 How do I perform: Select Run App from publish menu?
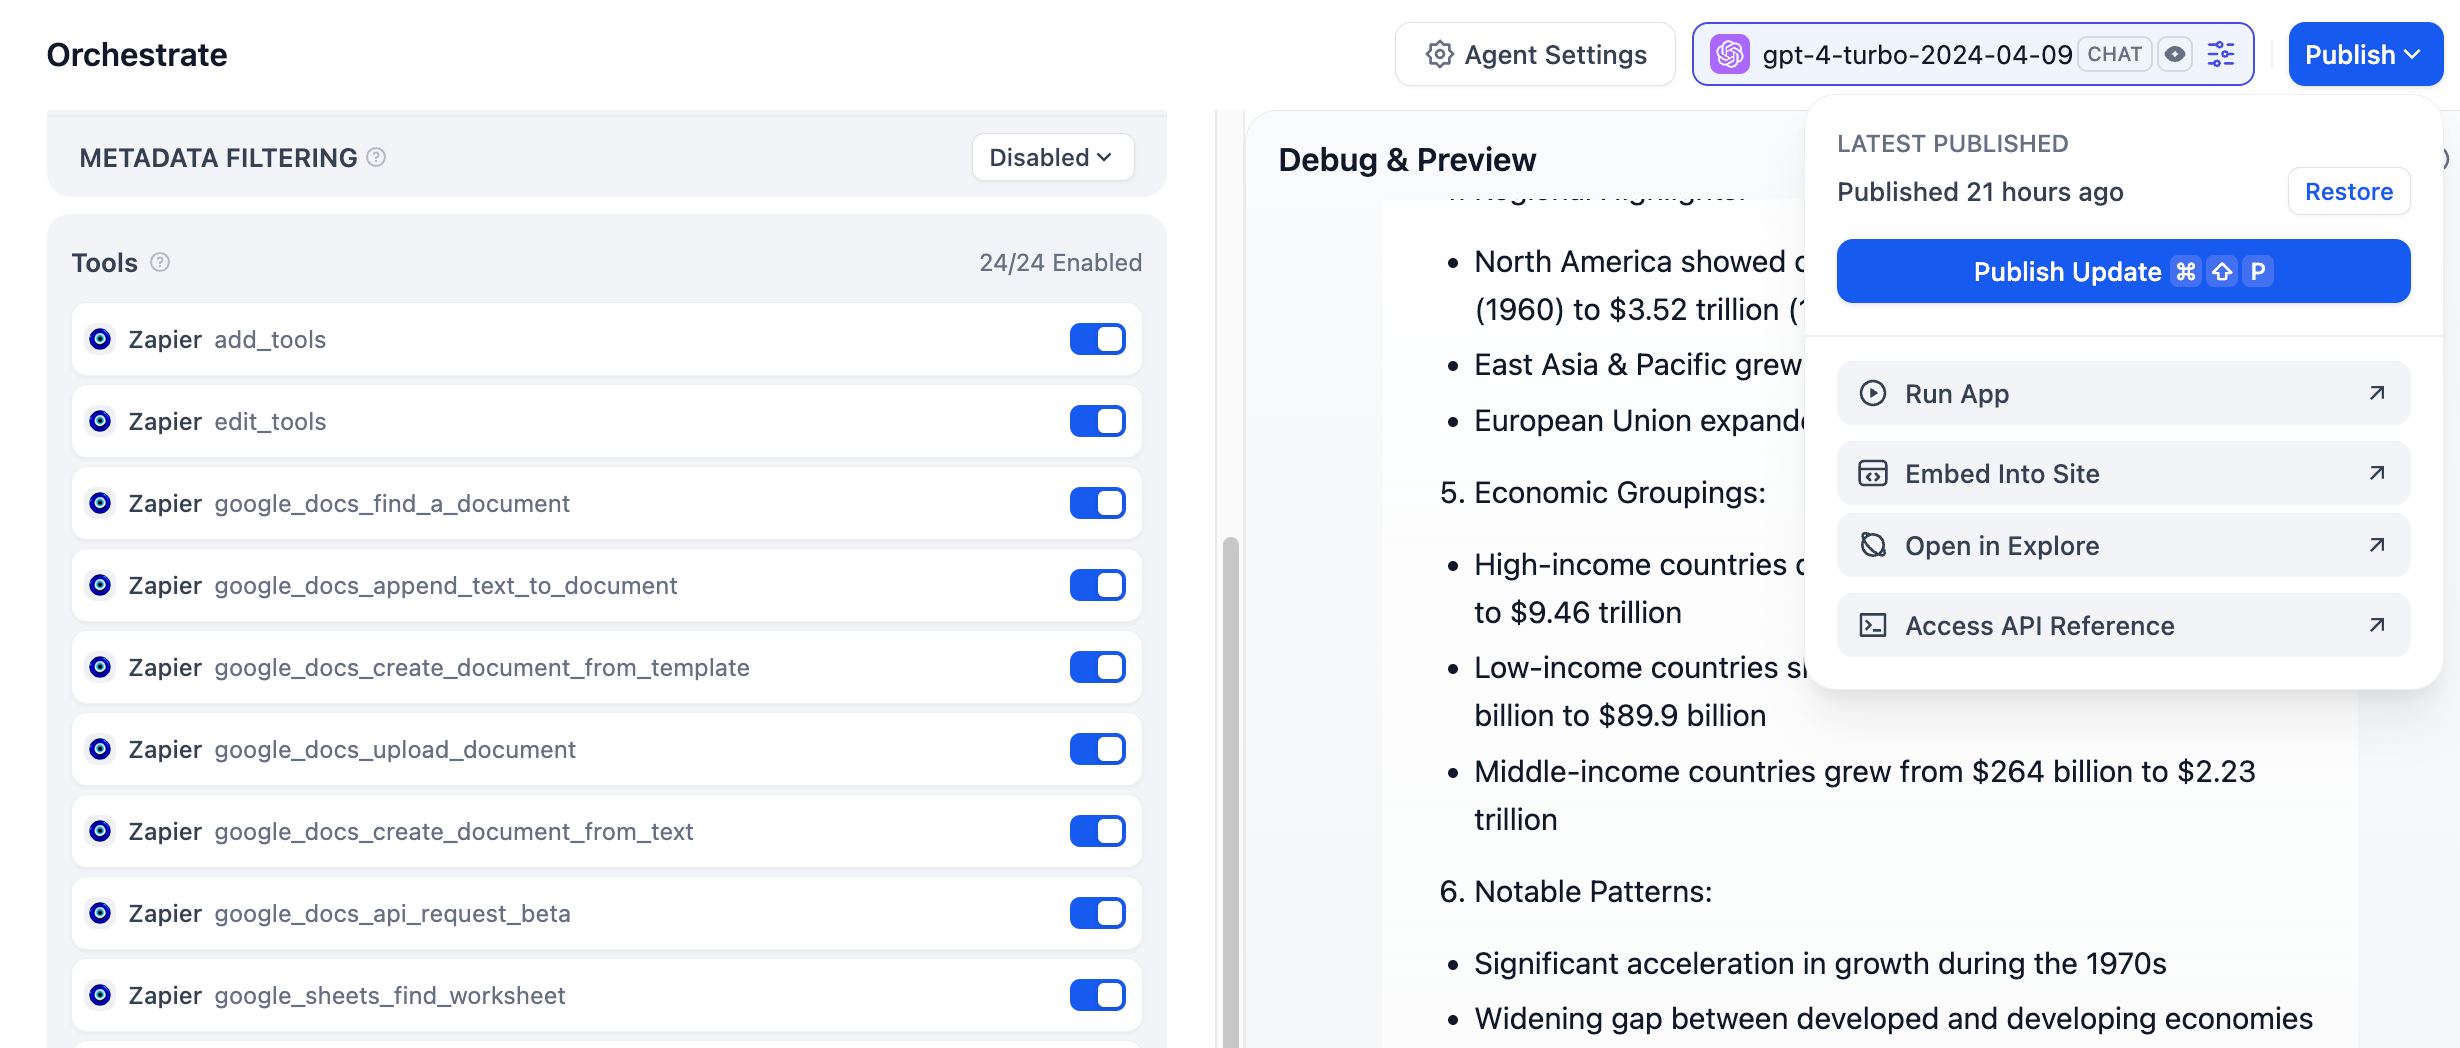coord(2123,393)
